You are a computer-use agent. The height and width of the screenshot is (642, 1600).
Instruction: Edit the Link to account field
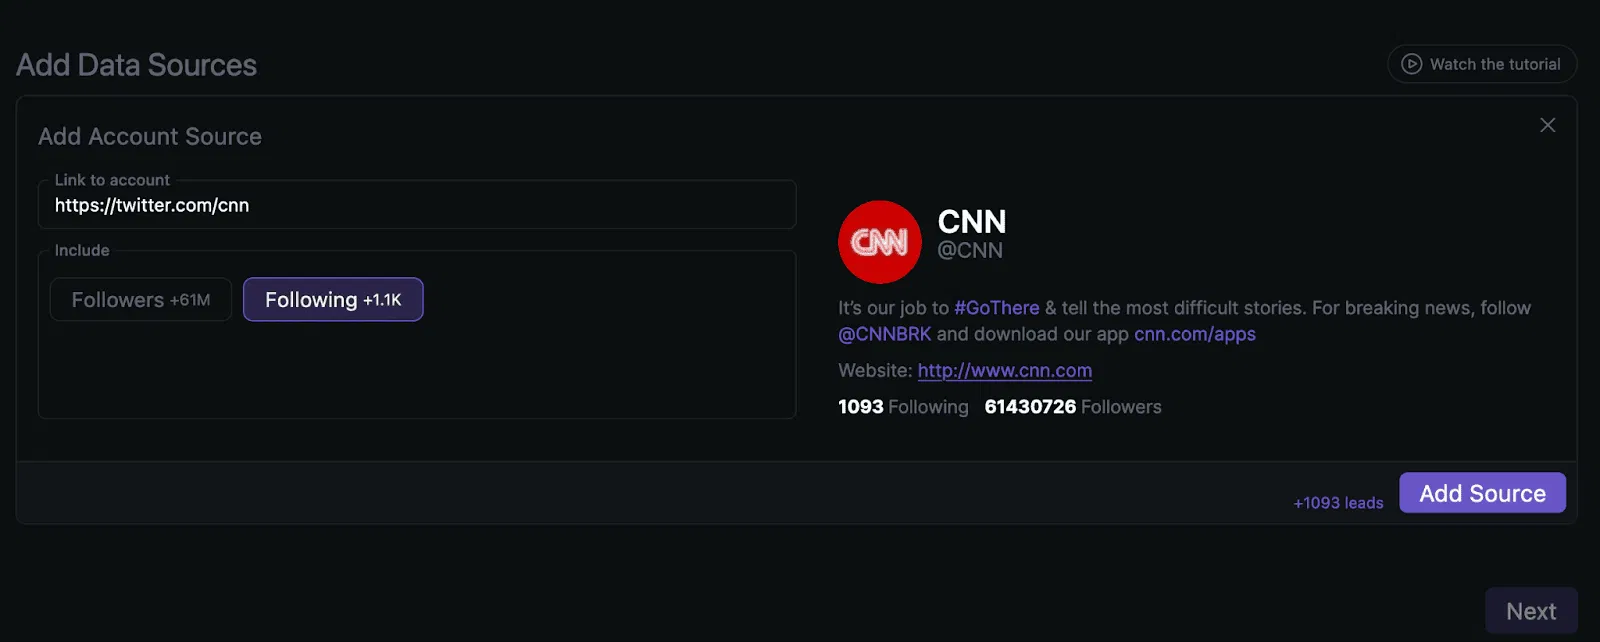pos(417,205)
